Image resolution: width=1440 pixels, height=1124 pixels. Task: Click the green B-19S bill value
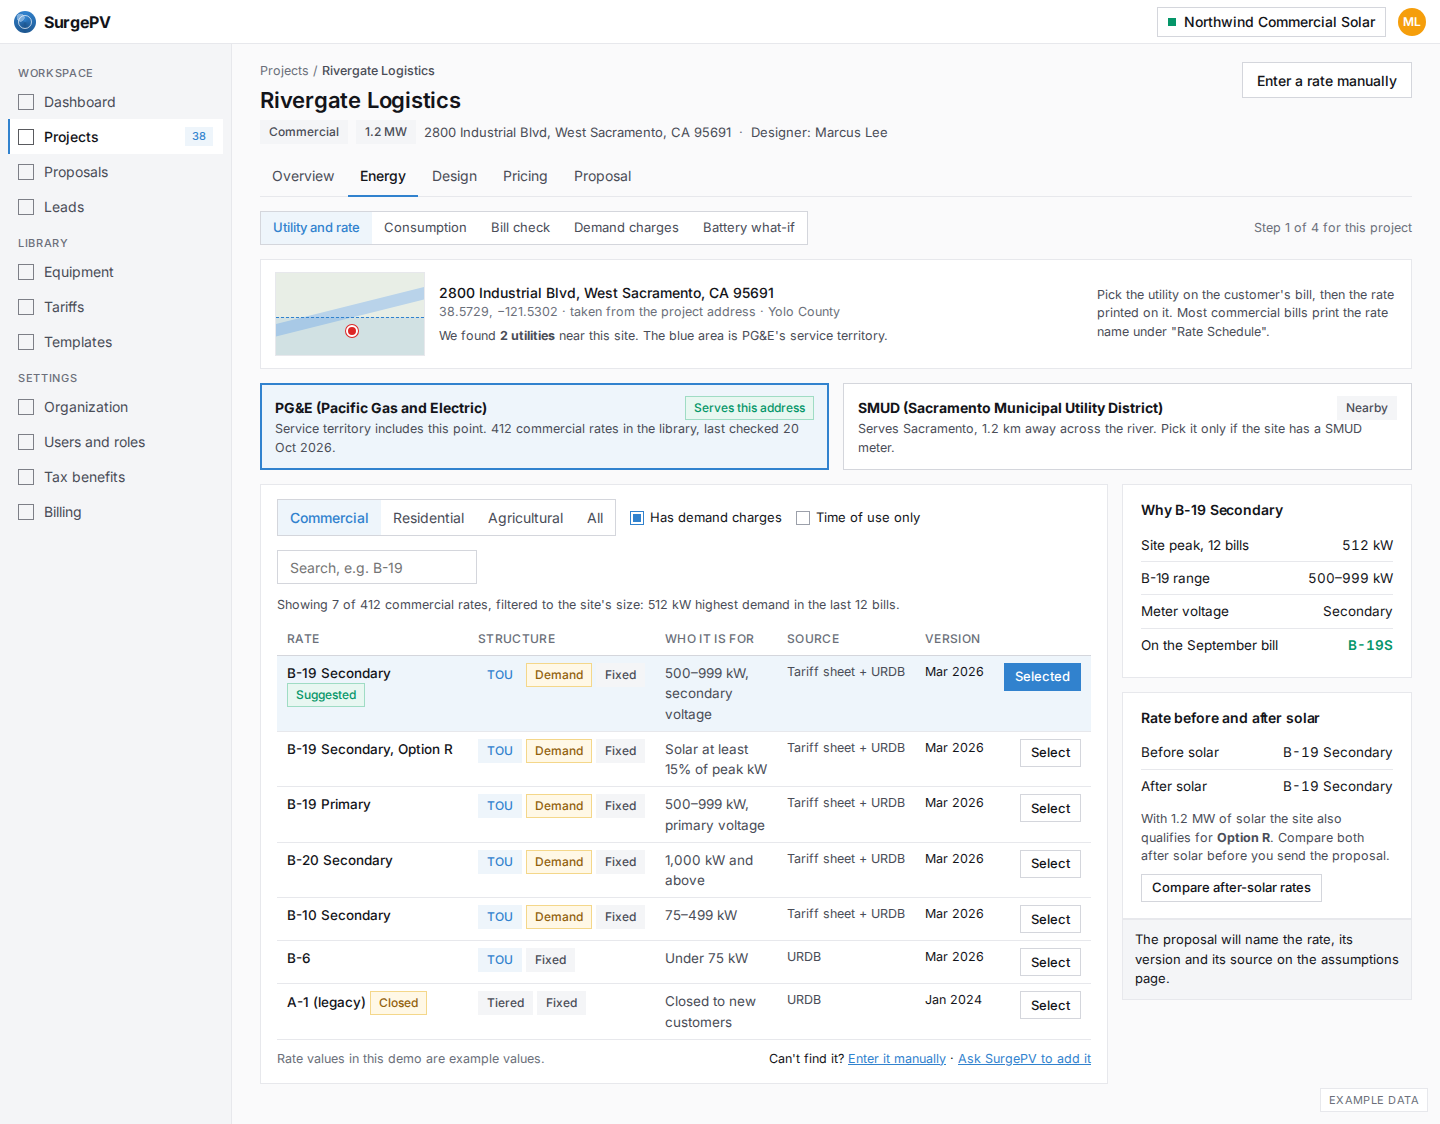pos(1370,645)
